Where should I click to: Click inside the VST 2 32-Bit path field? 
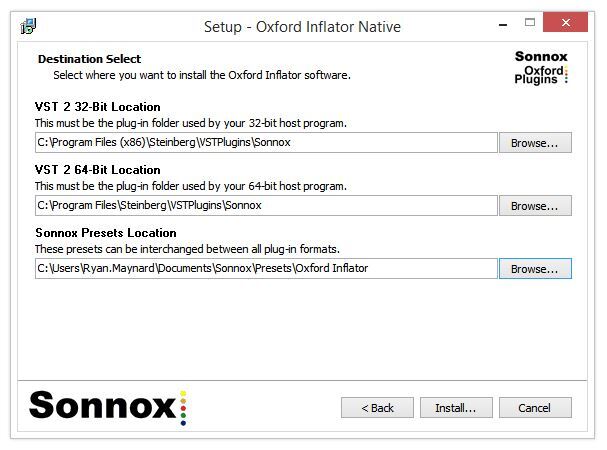[266, 143]
